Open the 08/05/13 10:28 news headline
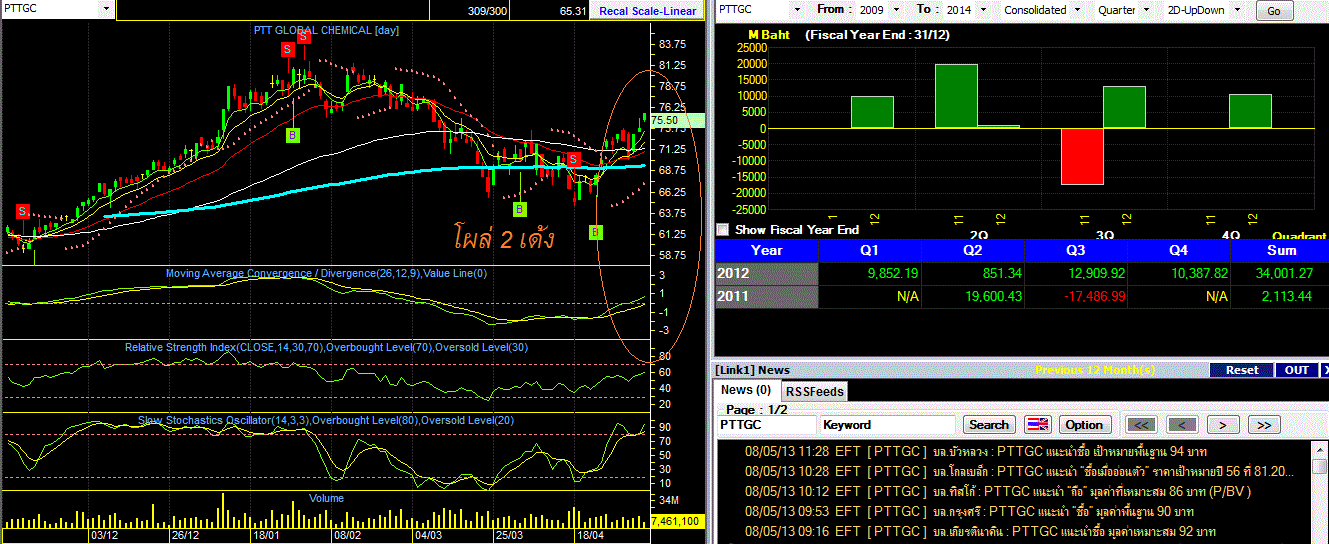The height and width of the screenshot is (544, 1329). coord(1018,470)
